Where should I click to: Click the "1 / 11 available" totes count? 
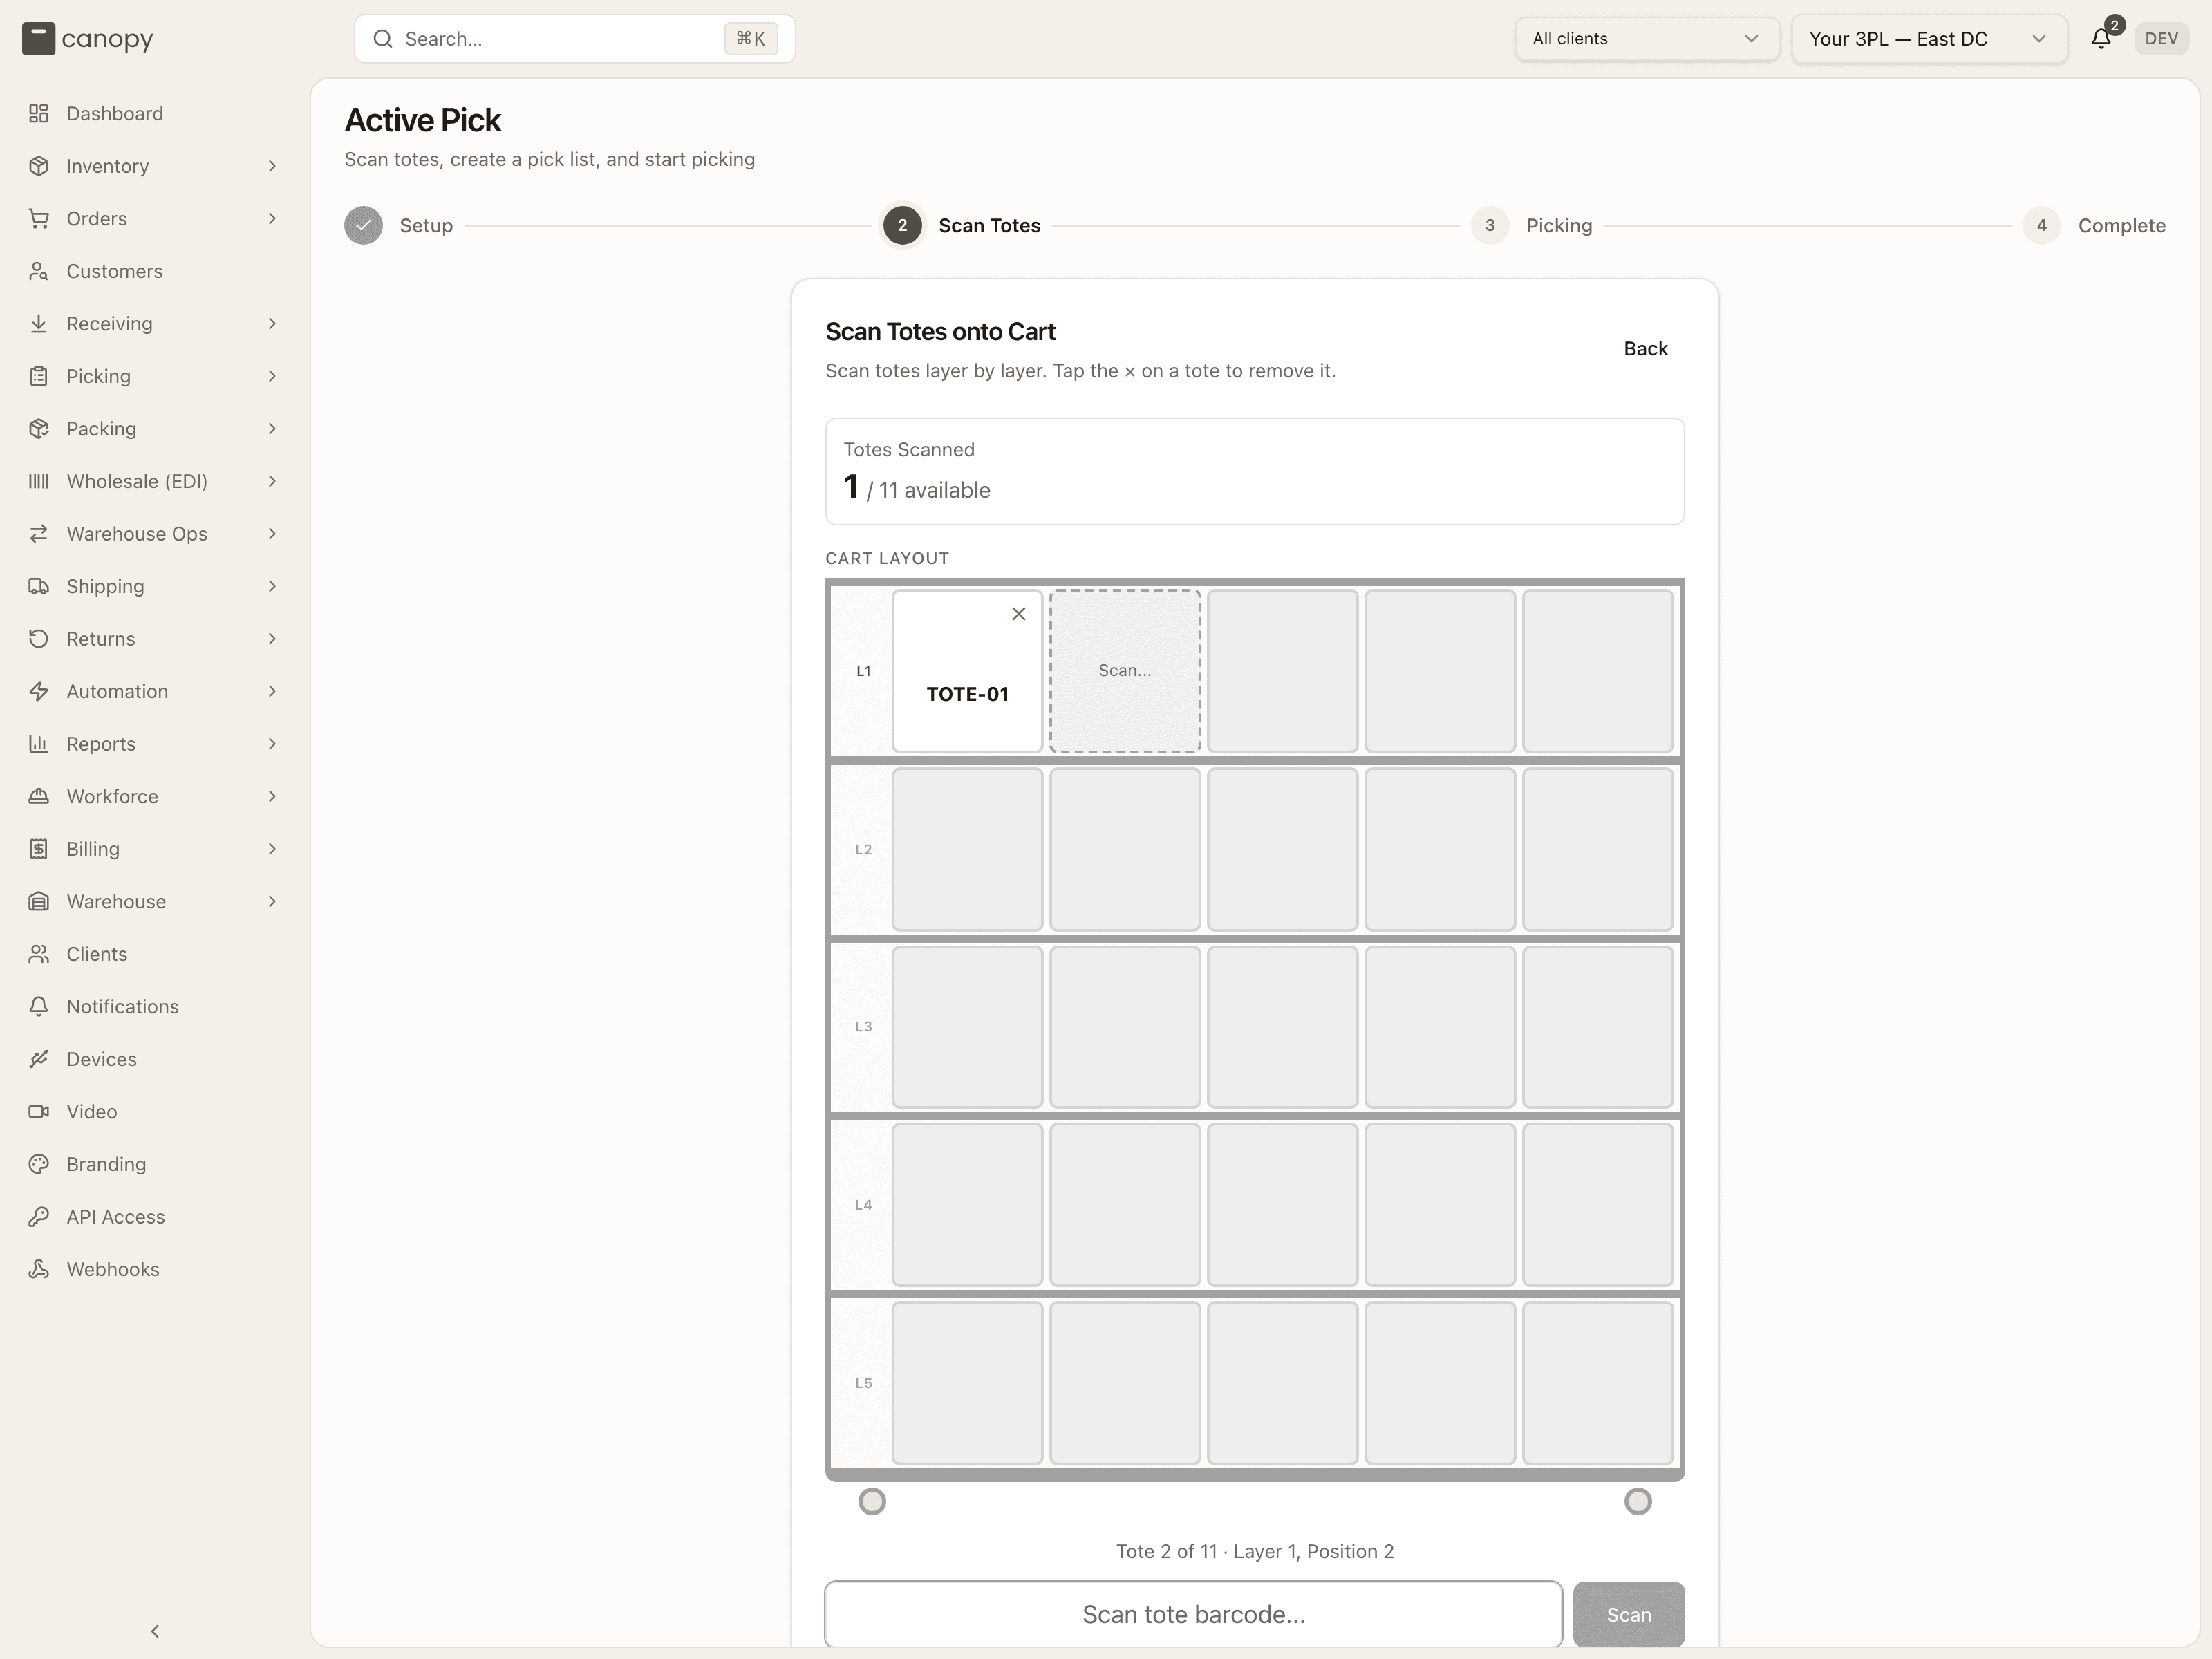917,489
